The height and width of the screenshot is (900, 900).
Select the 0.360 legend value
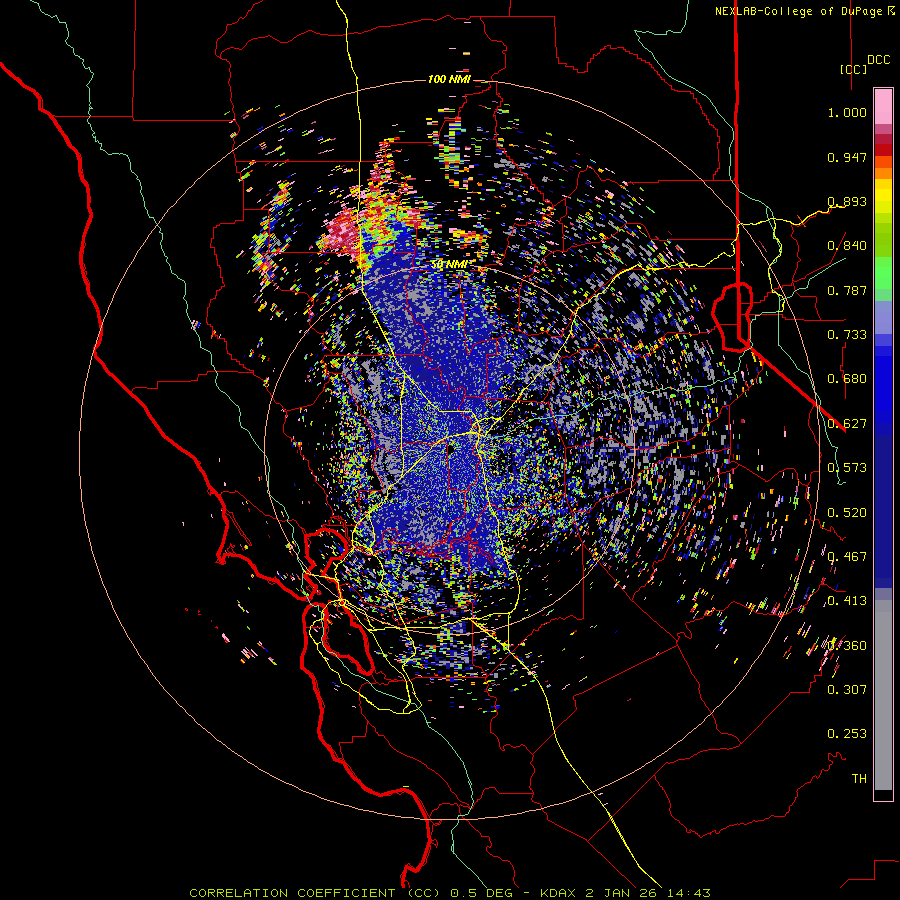point(847,646)
